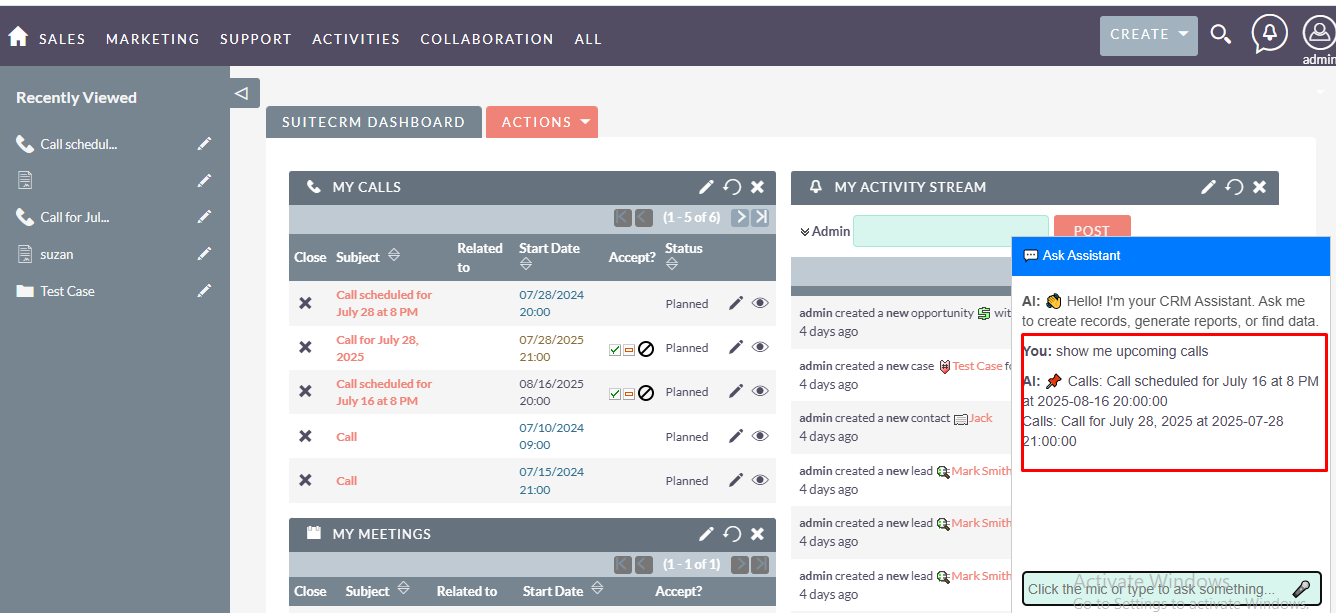This screenshot has height=613, width=1336.
Task: Open the notifications bell icon
Action: [1269, 34]
